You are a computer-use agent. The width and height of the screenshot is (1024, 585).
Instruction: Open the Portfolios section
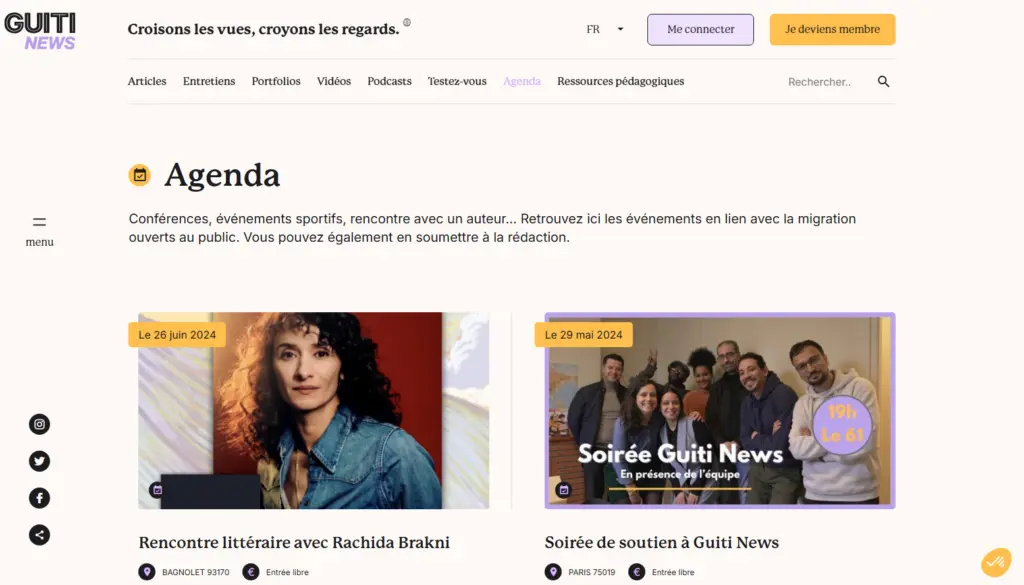[x=276, y=81]
